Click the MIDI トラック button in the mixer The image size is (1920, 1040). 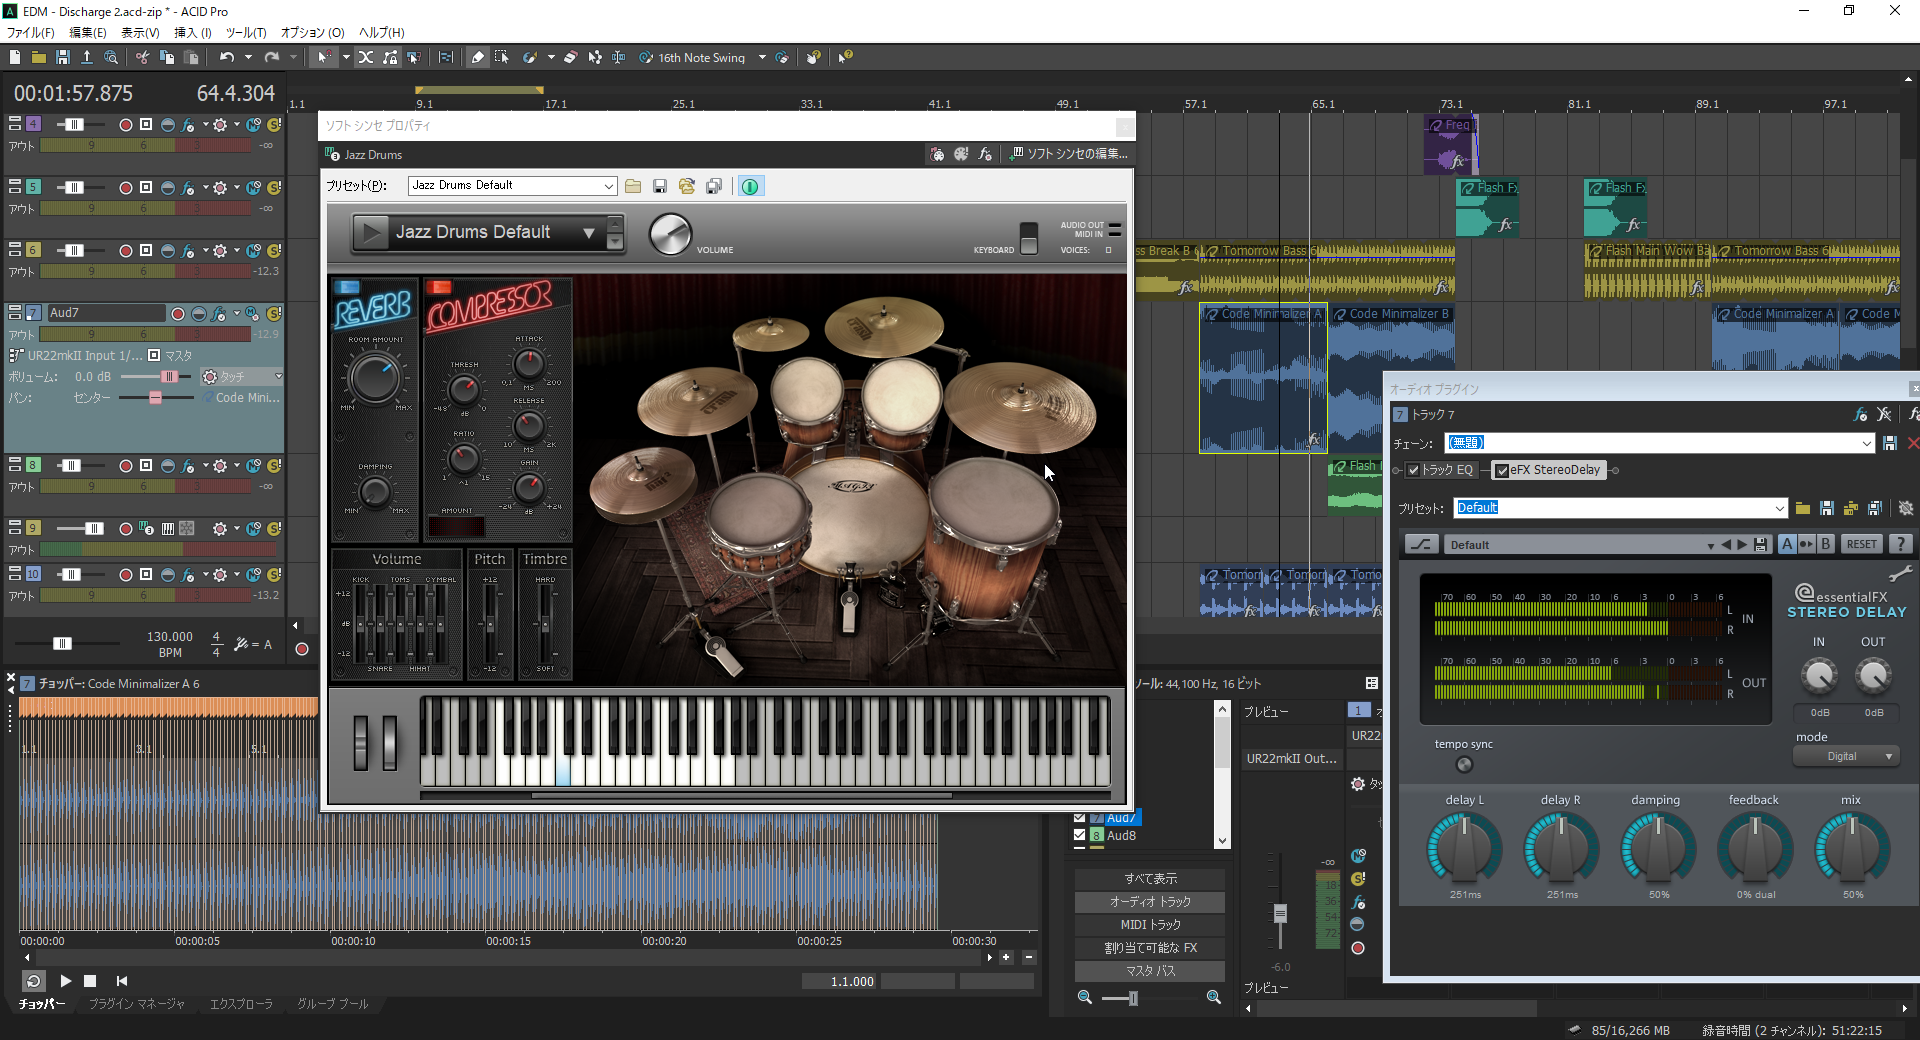[1150, 925]
